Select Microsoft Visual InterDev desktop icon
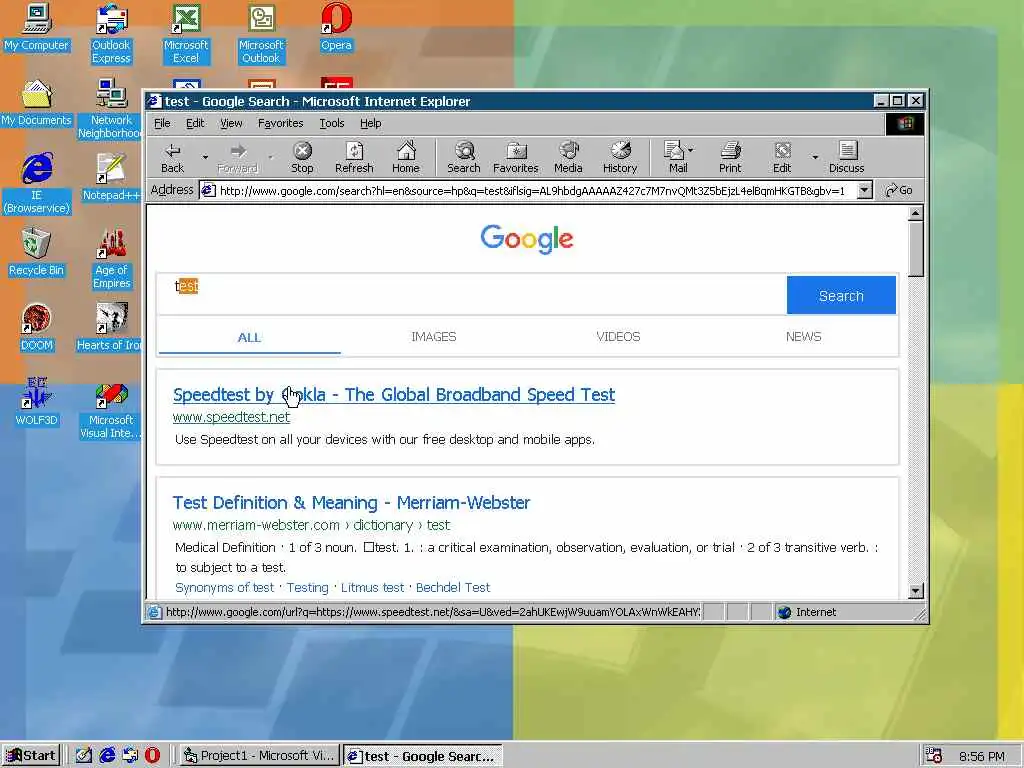 coord(111,409)
